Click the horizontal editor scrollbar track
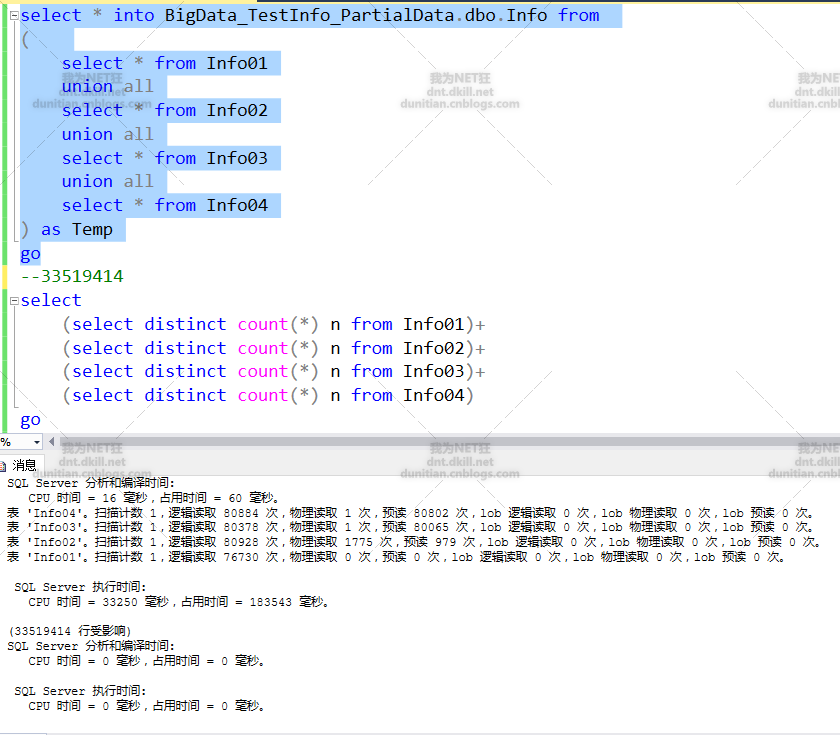 click(449, 441)
